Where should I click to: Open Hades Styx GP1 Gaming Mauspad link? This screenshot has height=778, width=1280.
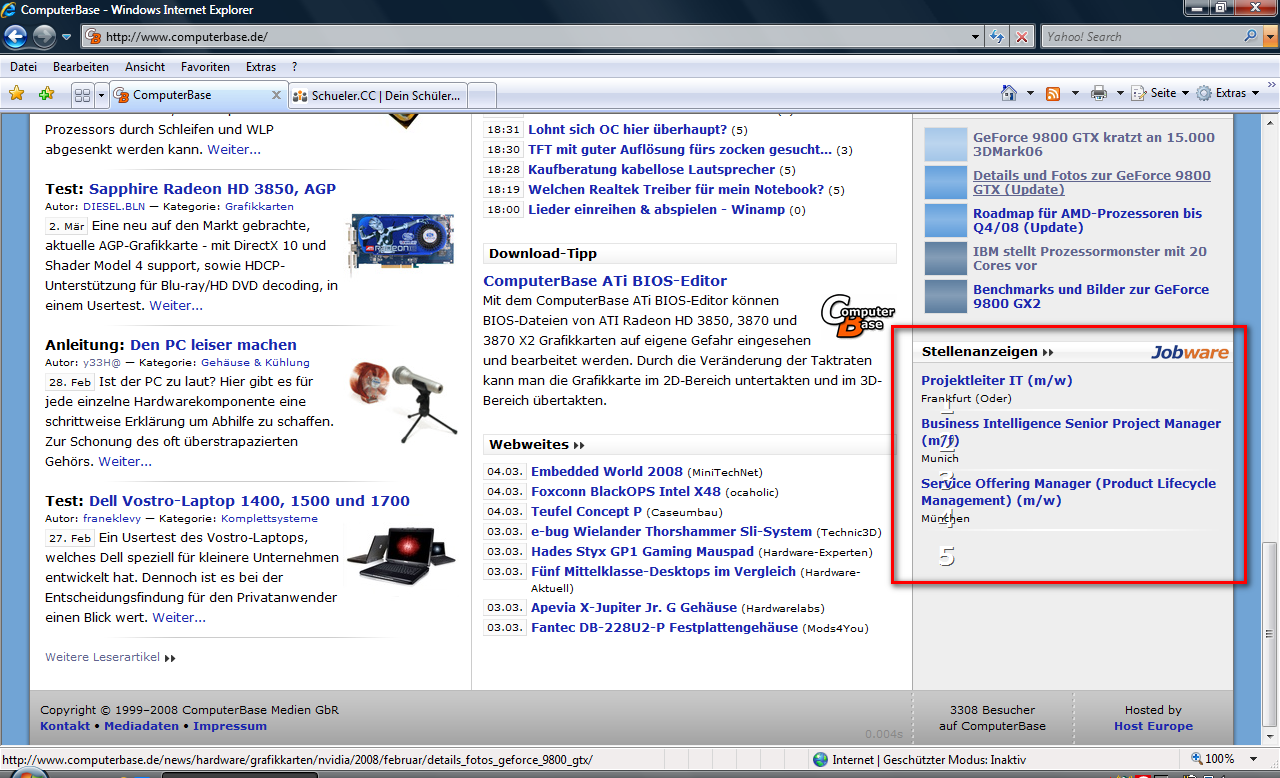click(642, 551)
